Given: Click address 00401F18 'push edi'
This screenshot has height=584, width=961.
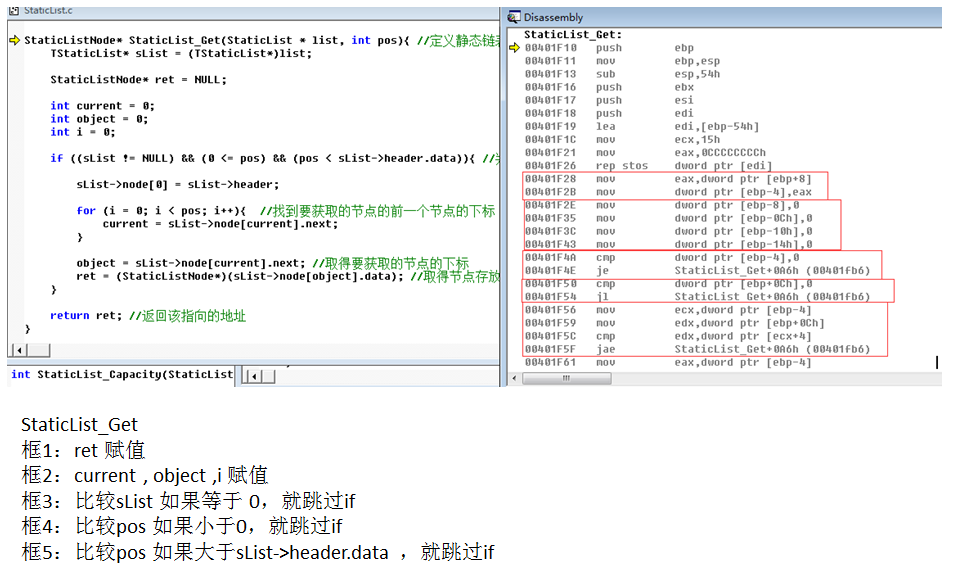Looking at the screenshot, I should click(609, 113).
